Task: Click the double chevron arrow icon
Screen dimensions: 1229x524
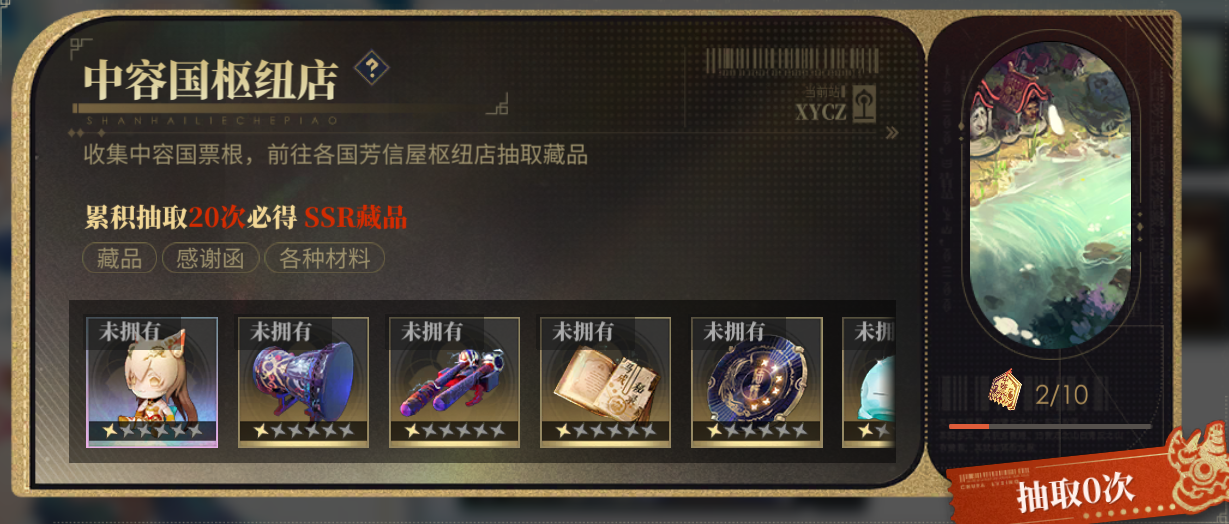Action: 892,132
